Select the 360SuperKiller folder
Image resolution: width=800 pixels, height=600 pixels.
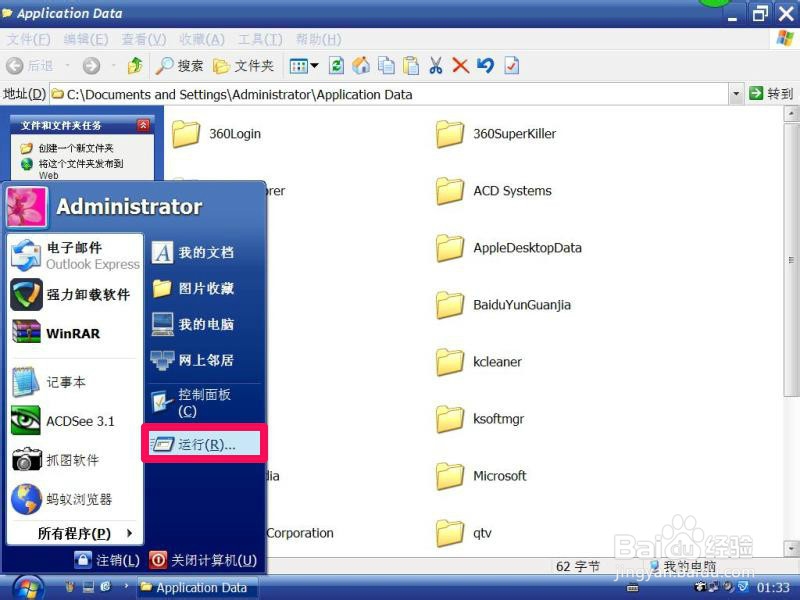(496, 134)
